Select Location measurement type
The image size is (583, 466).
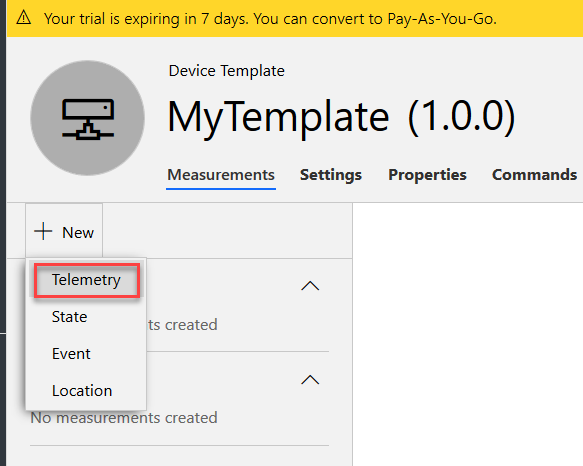pyautogui.click(x=82, y=391)
